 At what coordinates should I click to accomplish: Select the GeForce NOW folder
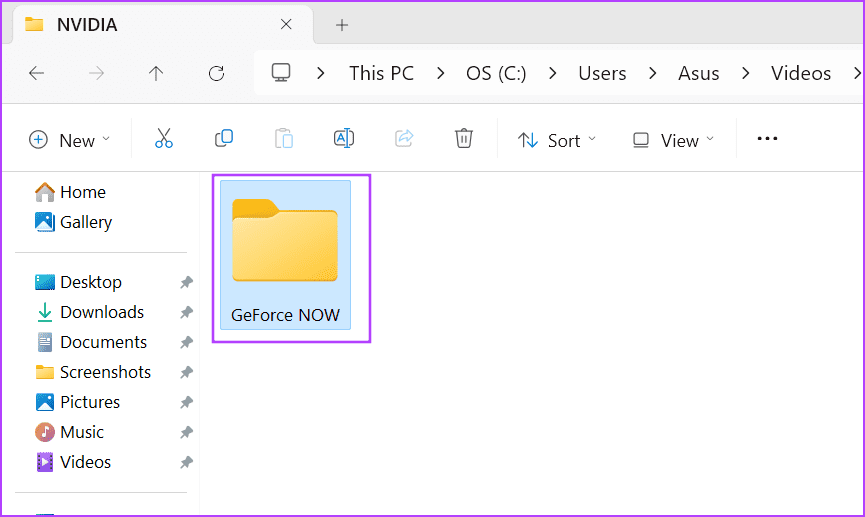coord(285,255)
